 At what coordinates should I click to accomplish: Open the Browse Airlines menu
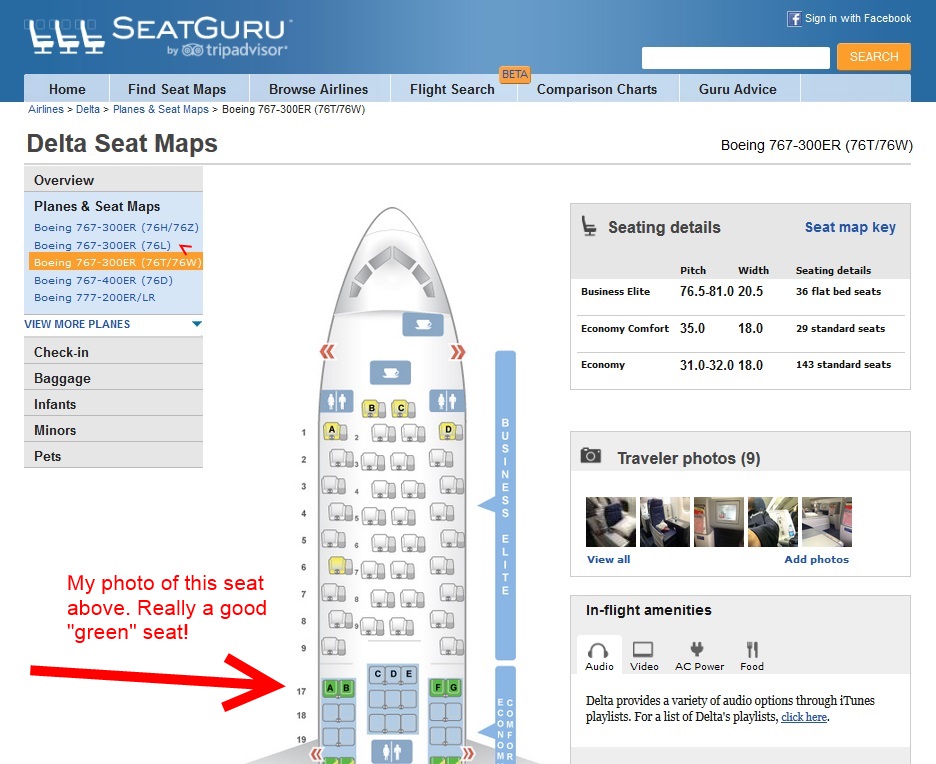[x=319, y=89]
